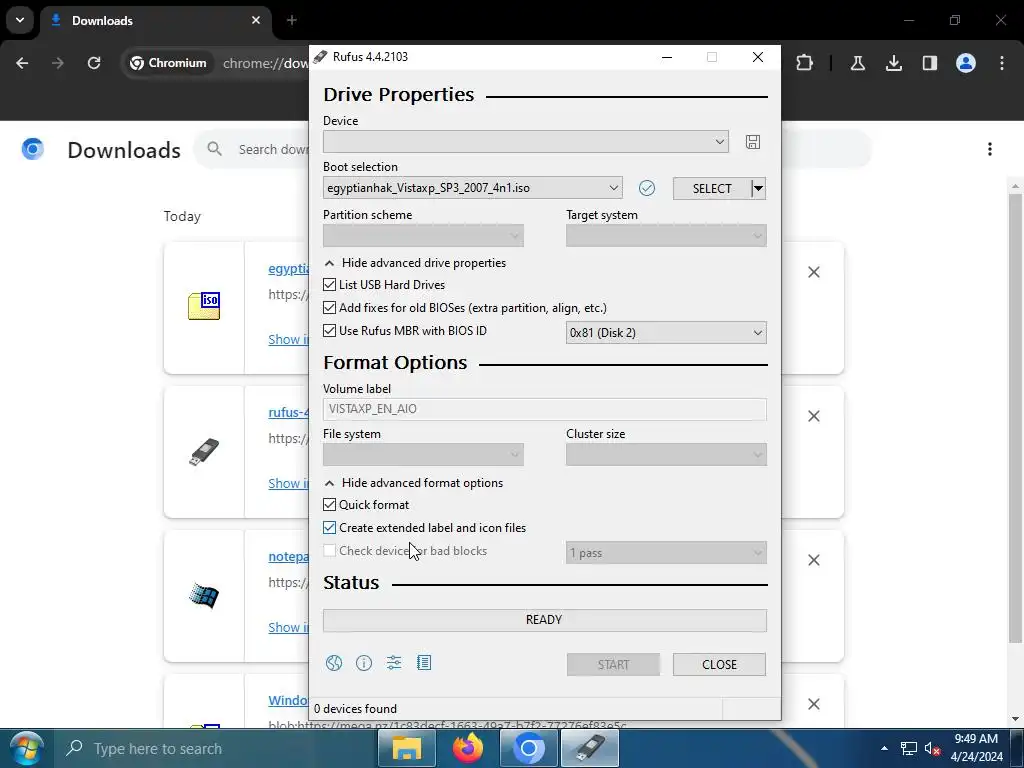Show egyptianhak ISO in folder
This screenshot has height=768, width=1024.
point(288,339)
